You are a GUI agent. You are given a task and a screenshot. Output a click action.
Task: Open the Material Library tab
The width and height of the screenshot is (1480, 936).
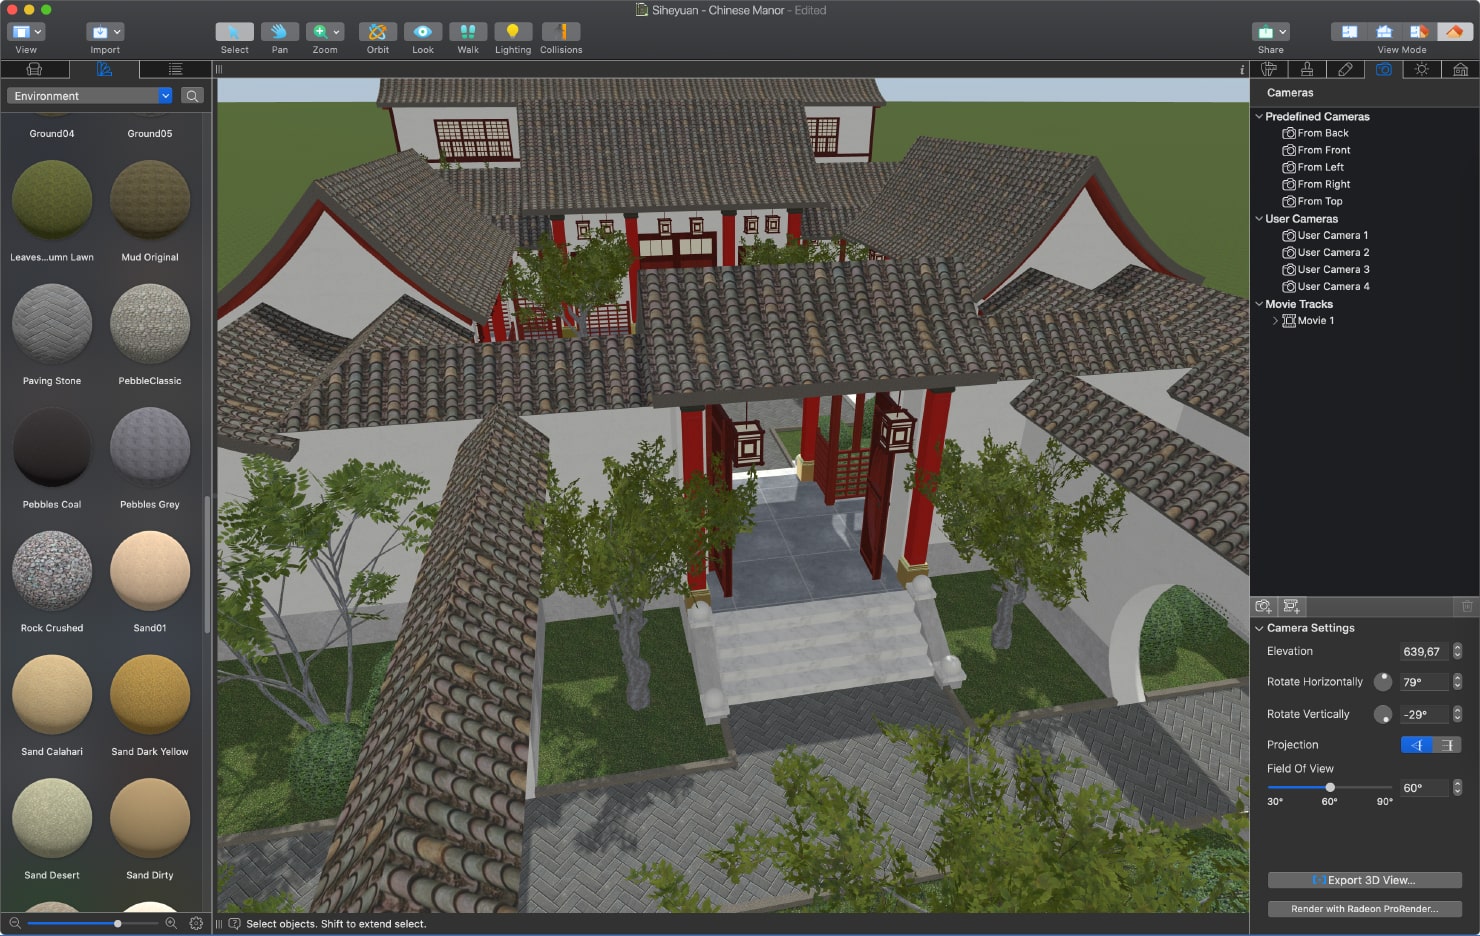(x=104, y=69)
